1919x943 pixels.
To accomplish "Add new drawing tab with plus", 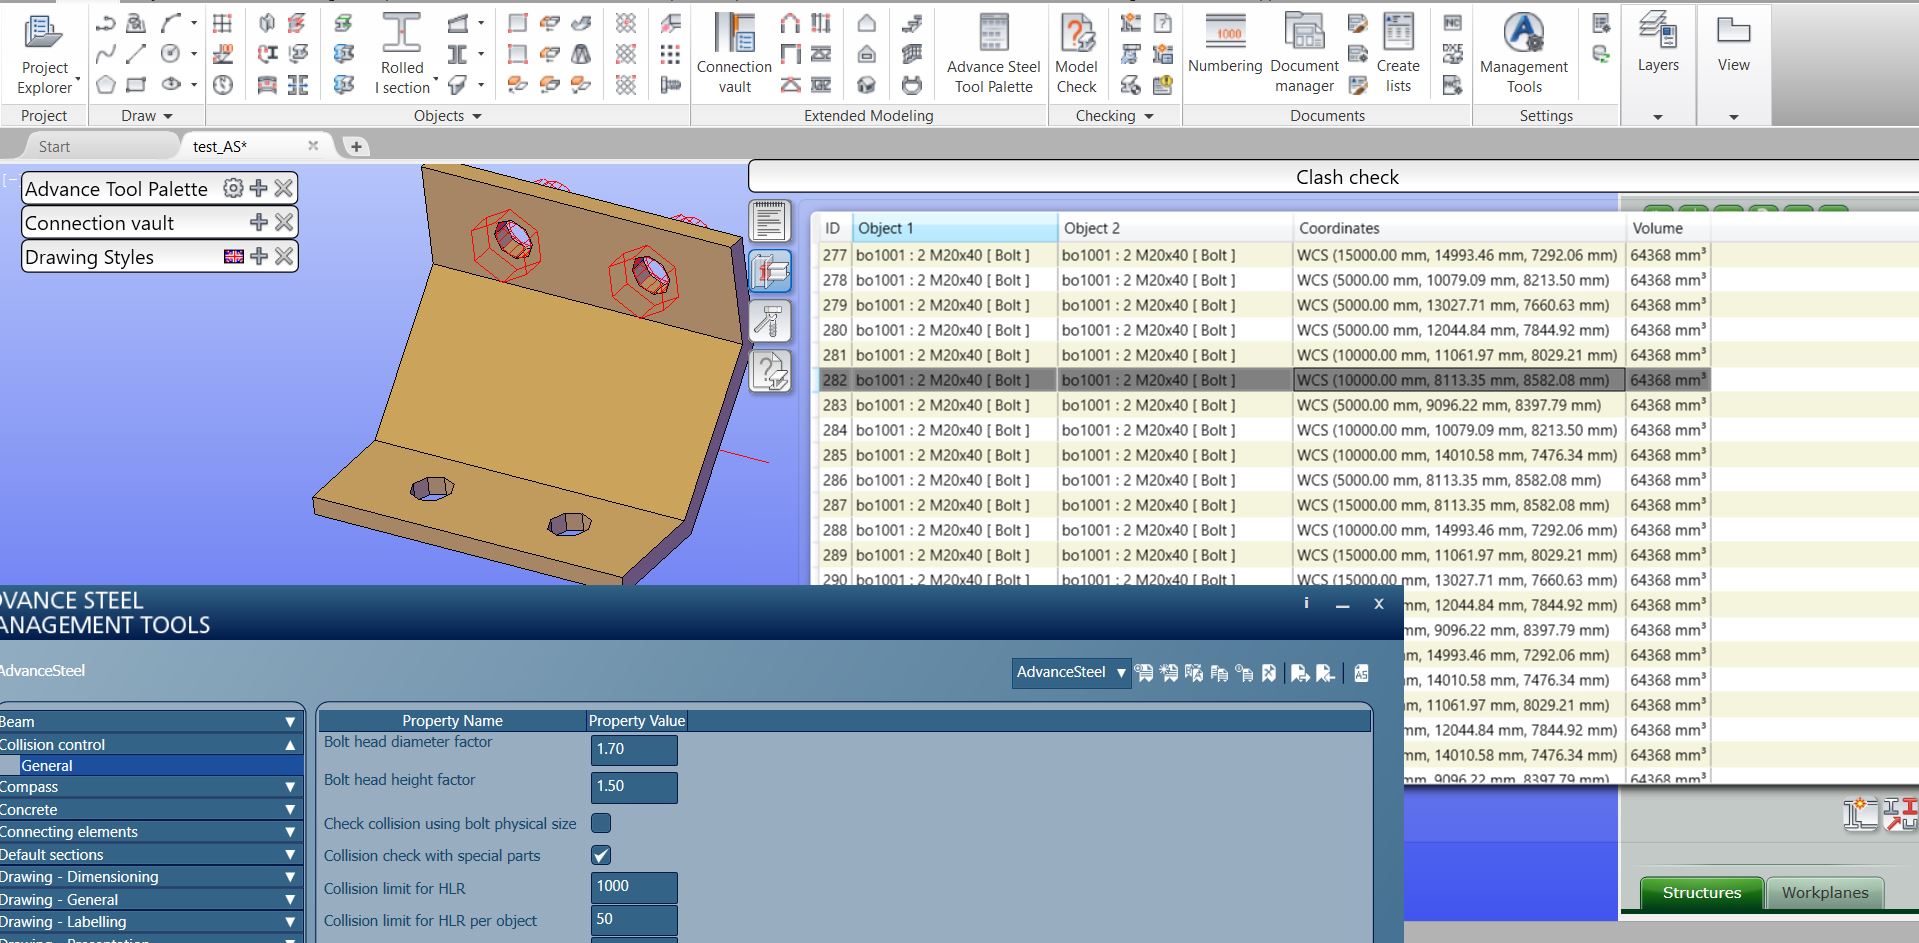I will click(356, 146).
